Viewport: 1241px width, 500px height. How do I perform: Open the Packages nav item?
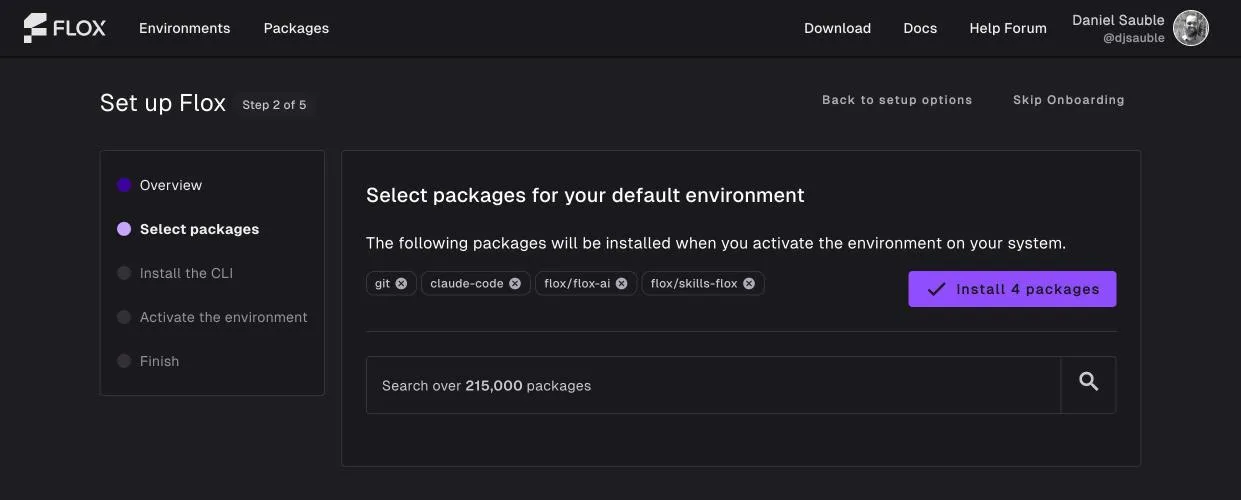click(296, 28)
